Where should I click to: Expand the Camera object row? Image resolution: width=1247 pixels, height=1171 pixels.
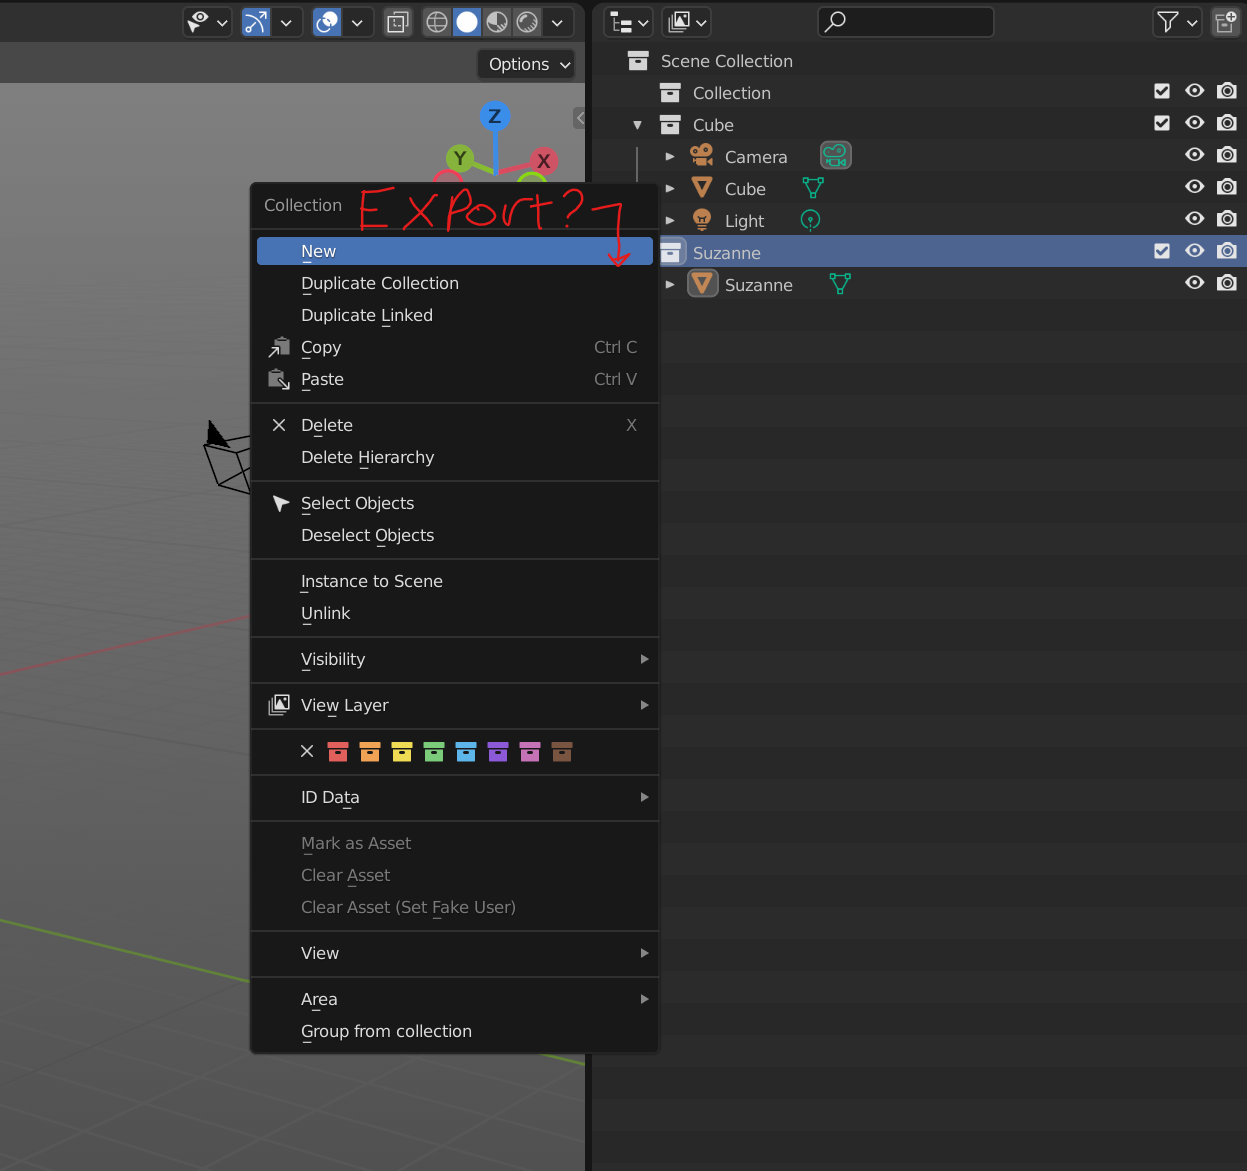(670, 157)
